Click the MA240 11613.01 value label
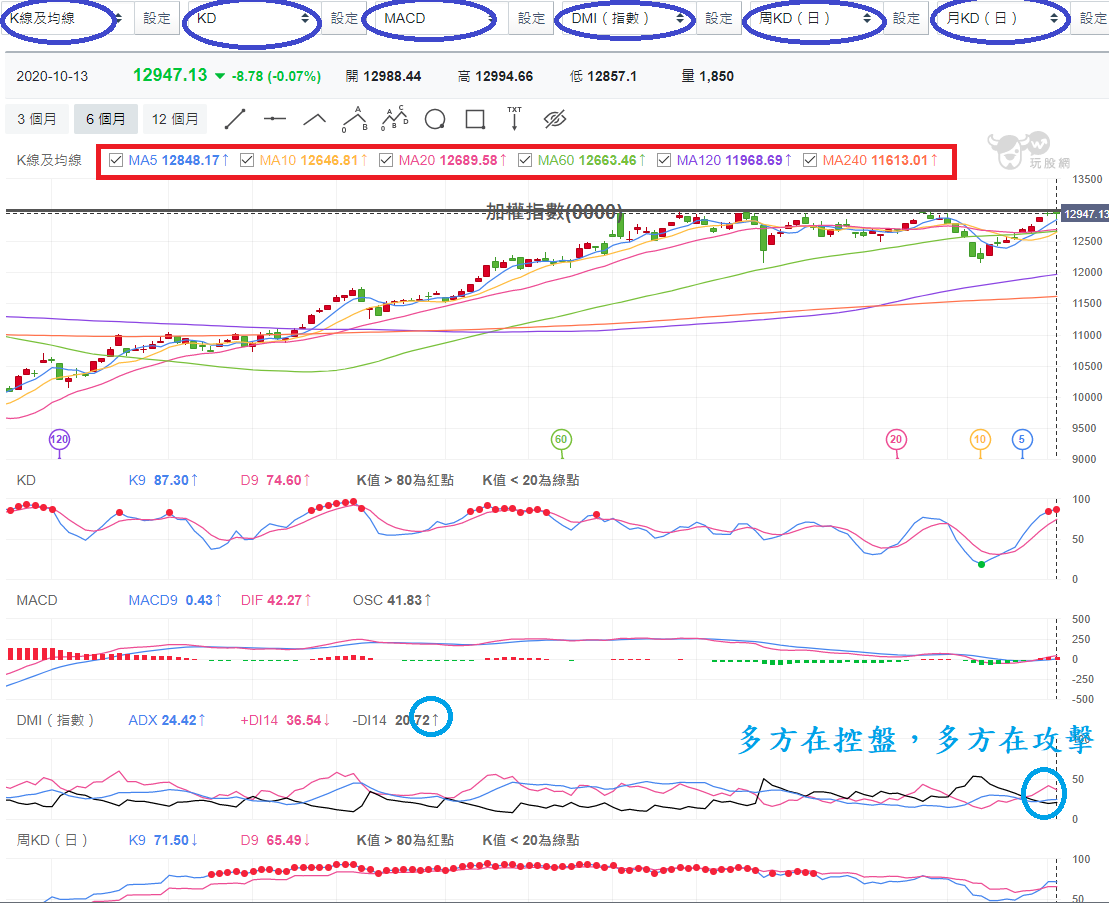Screen dimensions: 1109x903 click(x=881, y=161)
